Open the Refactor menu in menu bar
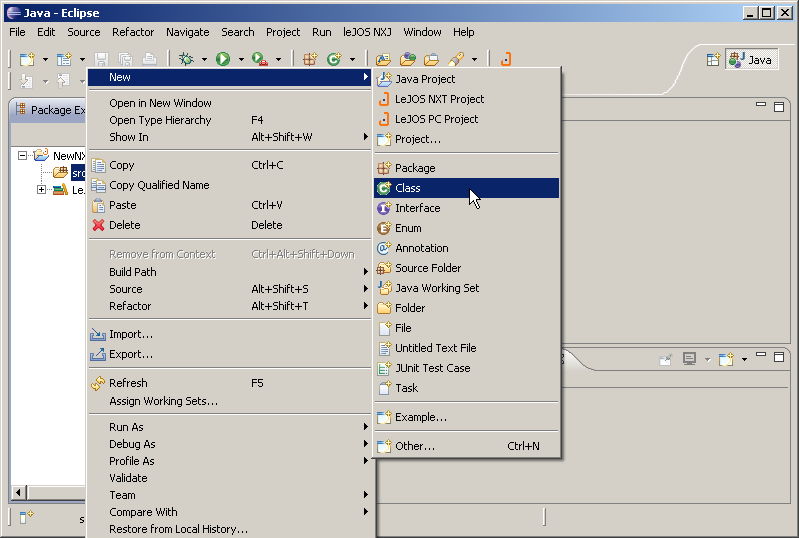 (133, 32)
